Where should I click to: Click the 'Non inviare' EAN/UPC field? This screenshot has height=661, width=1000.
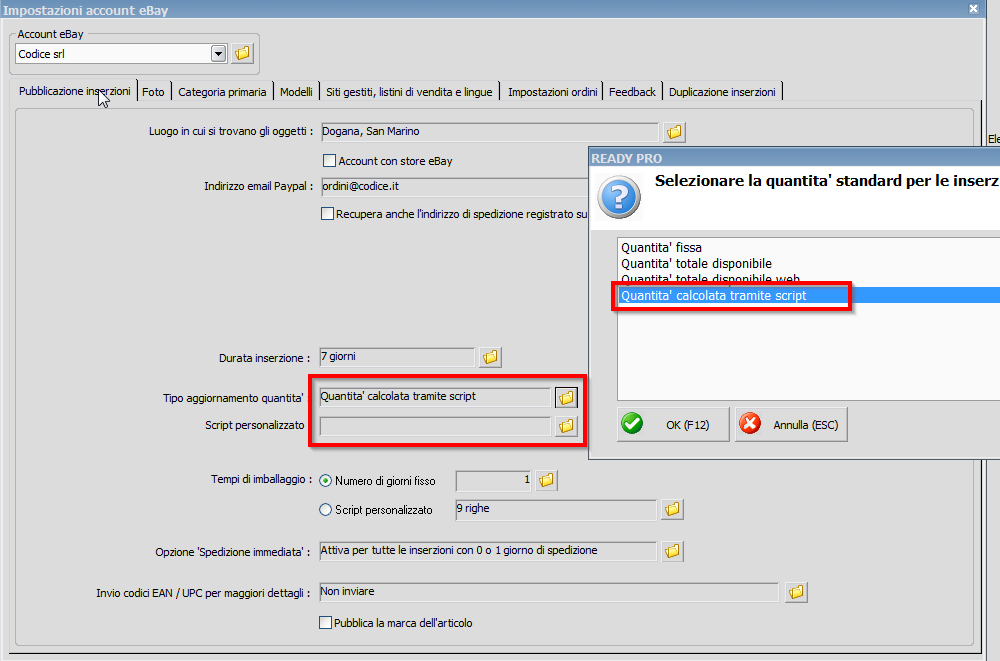[x=549, y=592]
